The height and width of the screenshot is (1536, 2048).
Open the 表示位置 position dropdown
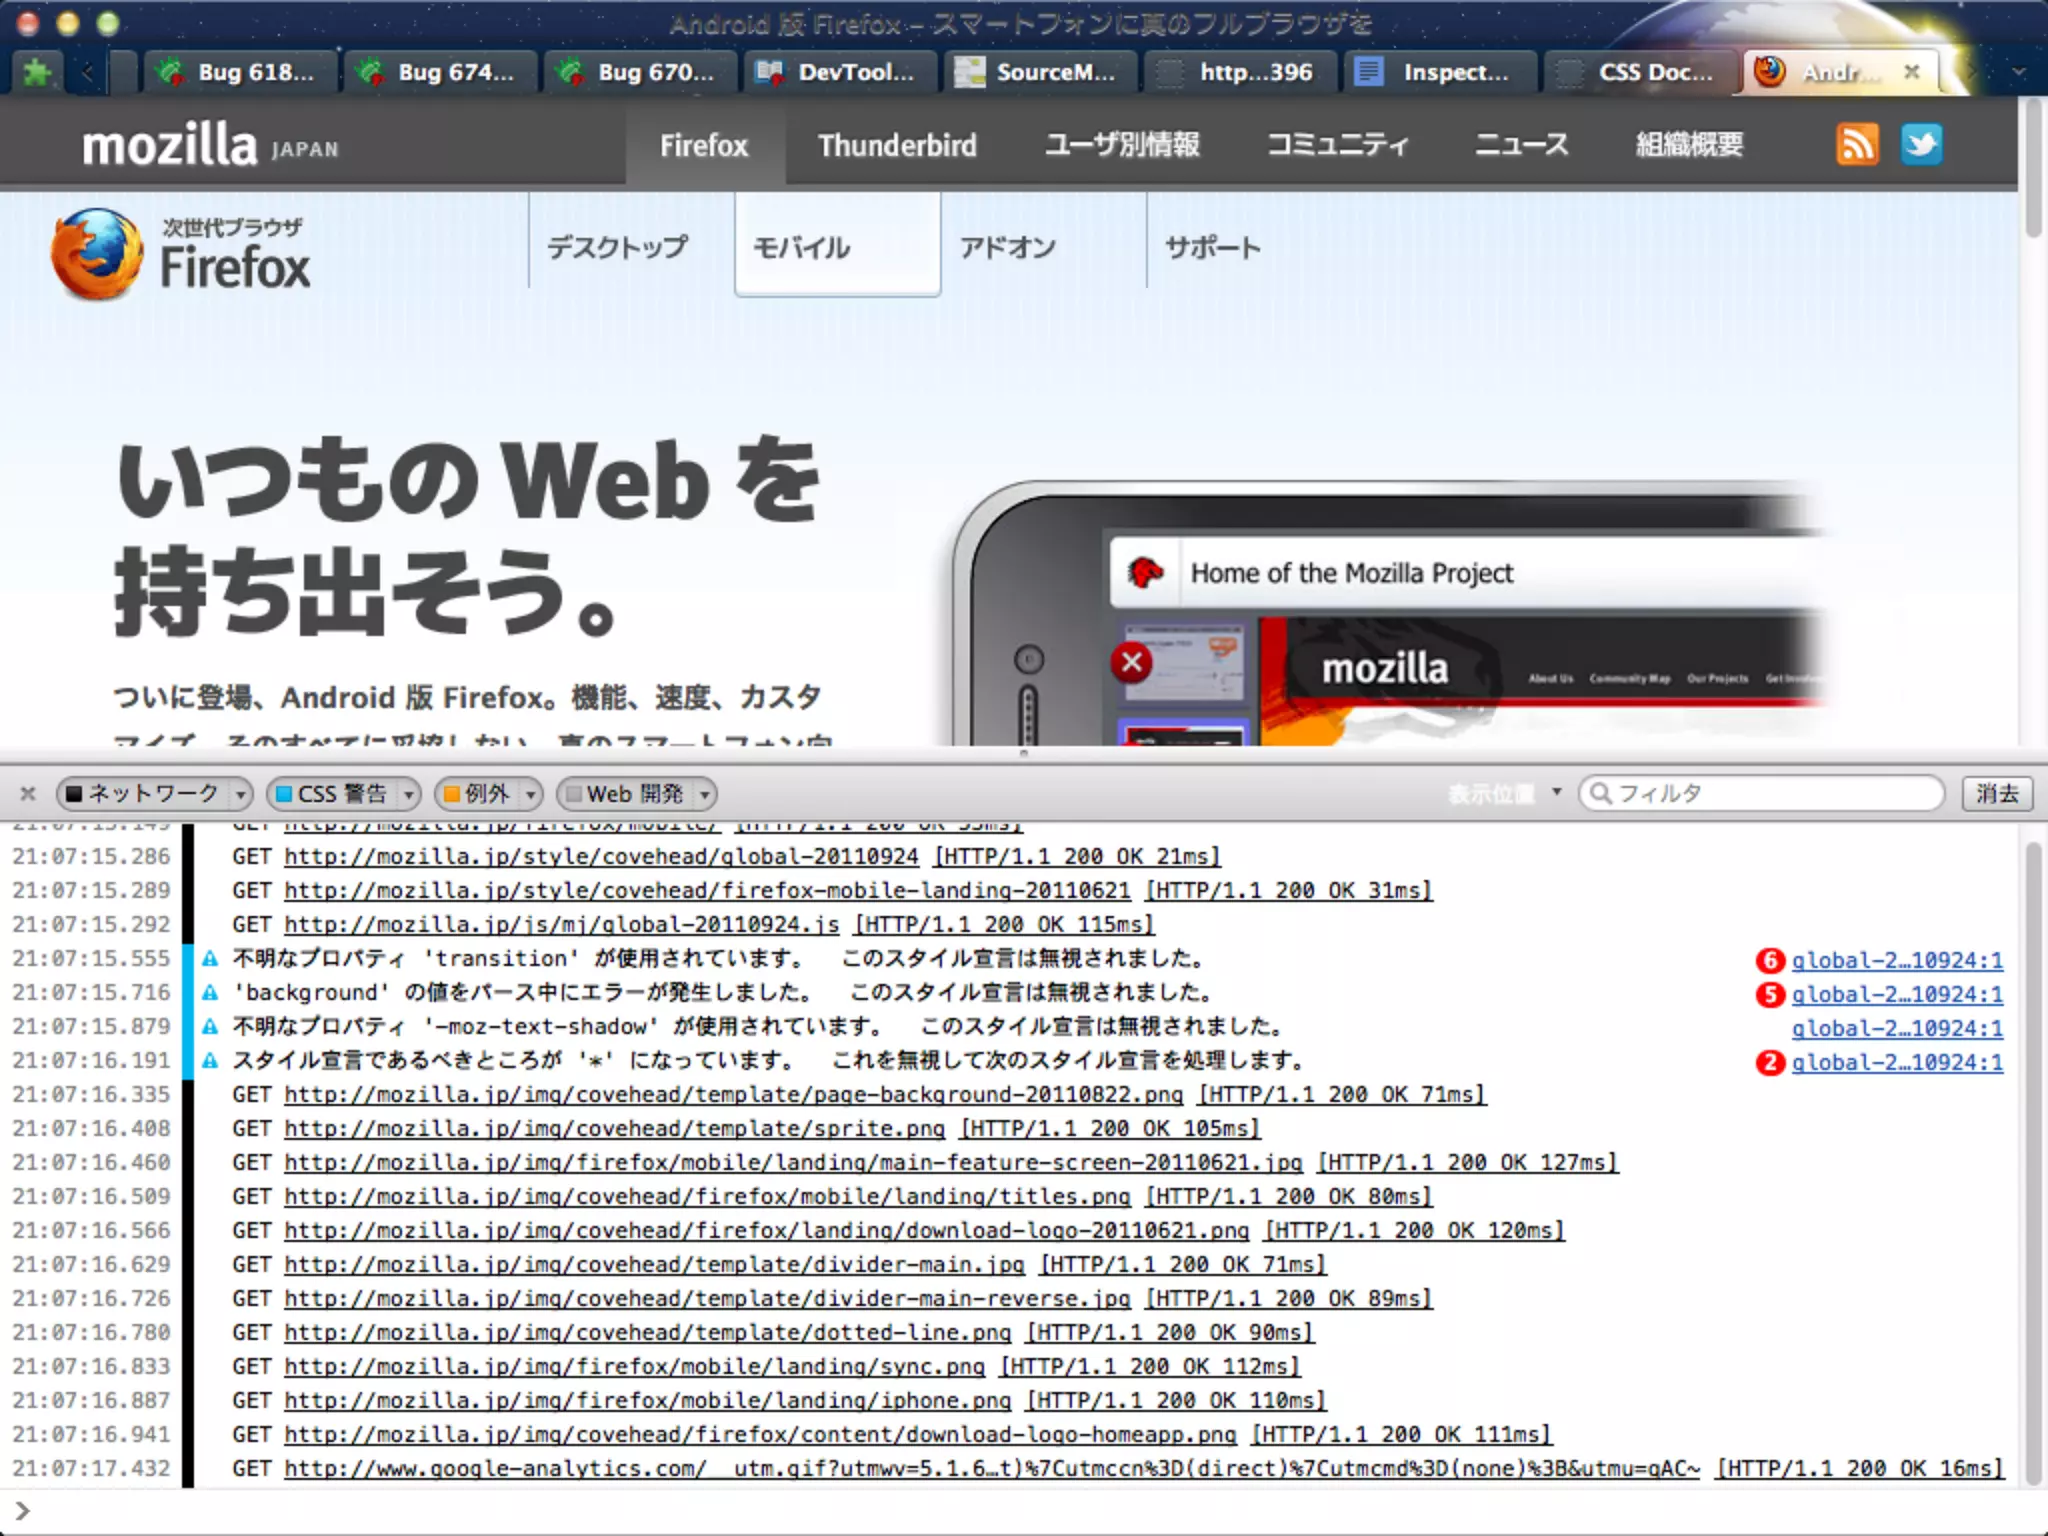pos(1505,794)
